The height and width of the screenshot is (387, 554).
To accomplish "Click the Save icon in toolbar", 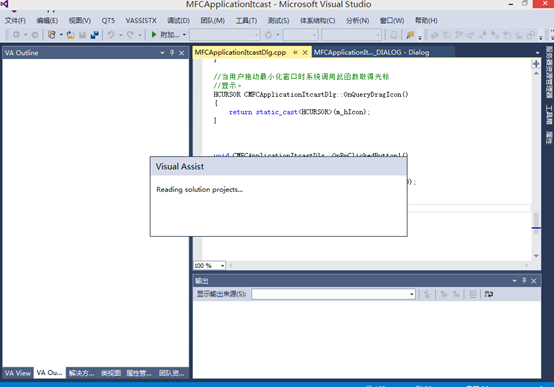I will tap(82, 35).
